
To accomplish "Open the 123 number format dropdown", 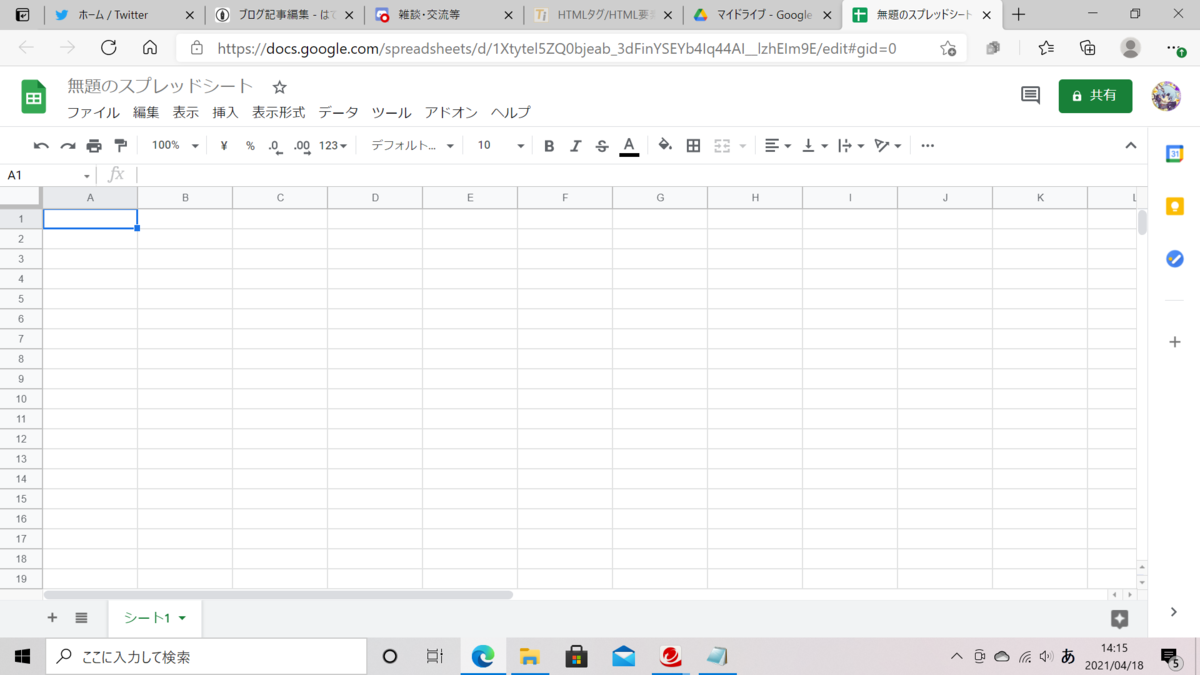I will 330,145.
